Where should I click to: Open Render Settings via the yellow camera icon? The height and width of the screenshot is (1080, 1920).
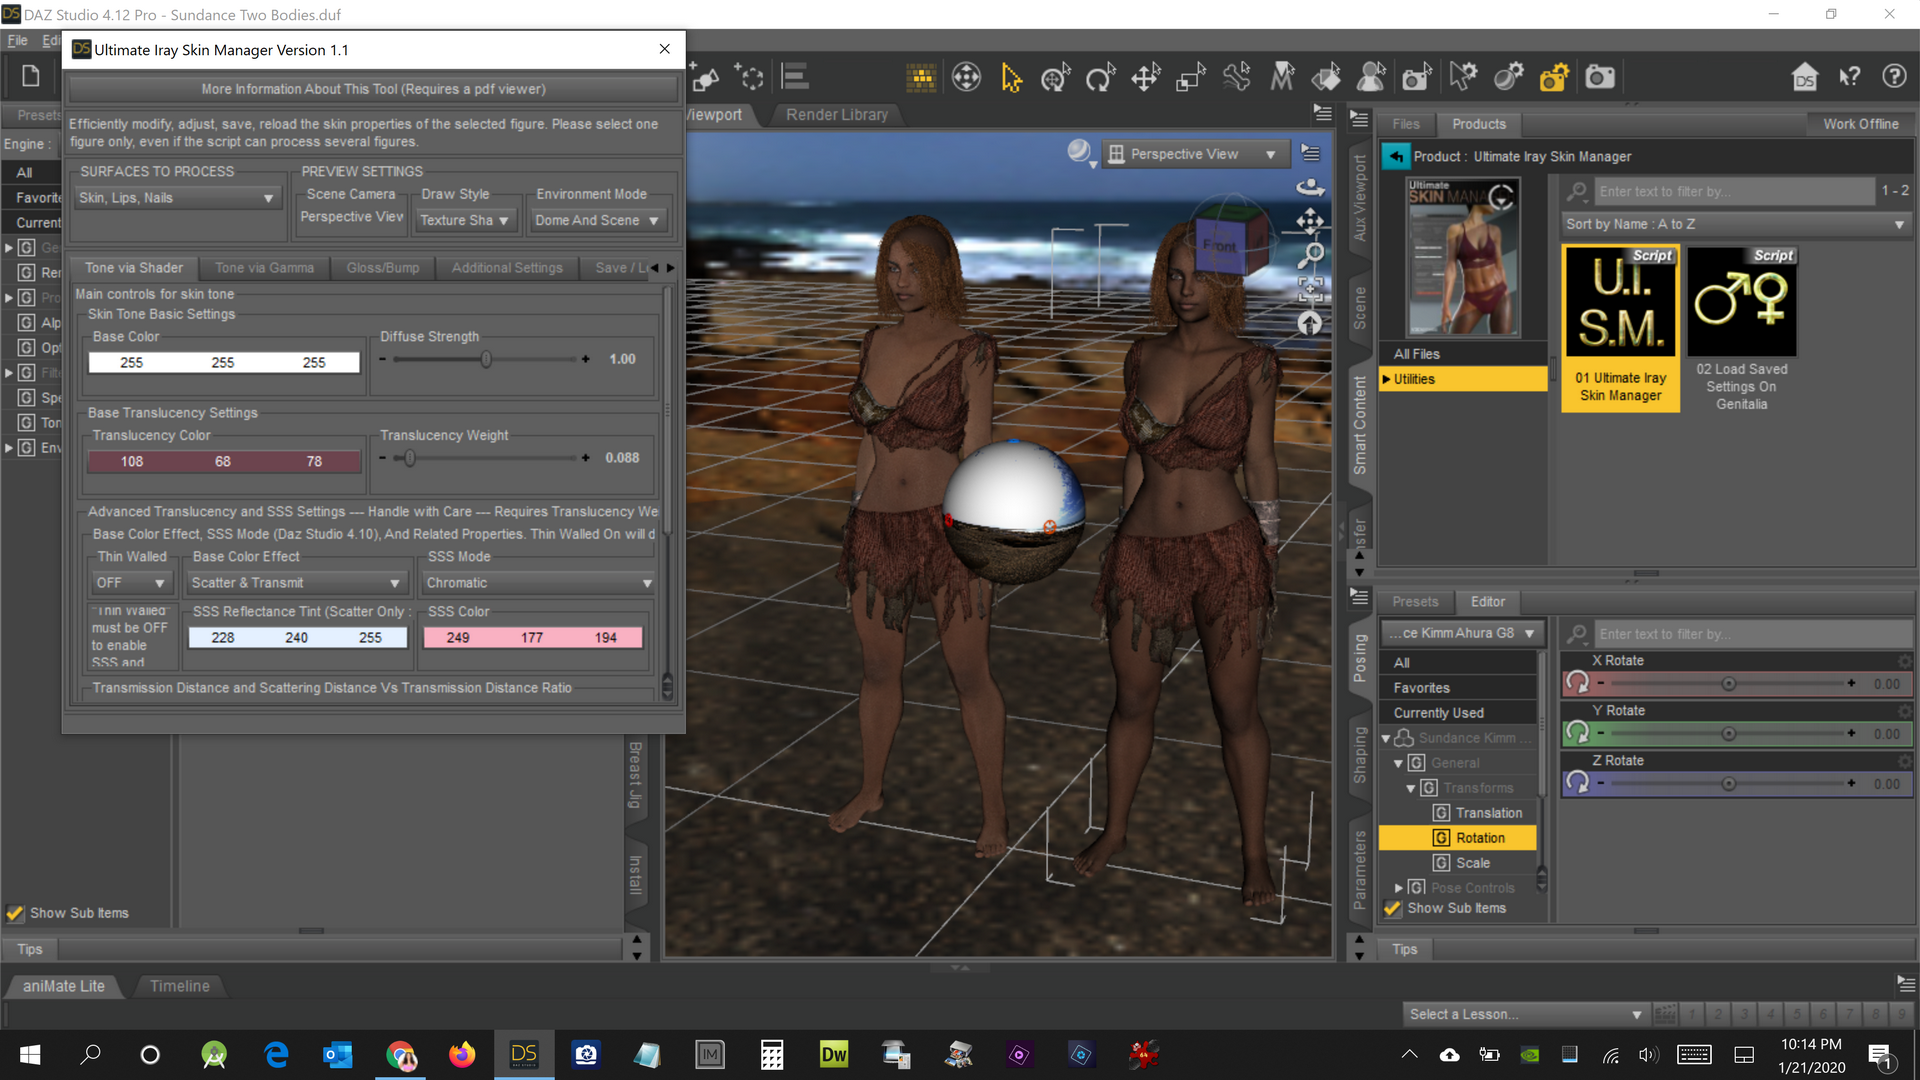(1553, 76)
